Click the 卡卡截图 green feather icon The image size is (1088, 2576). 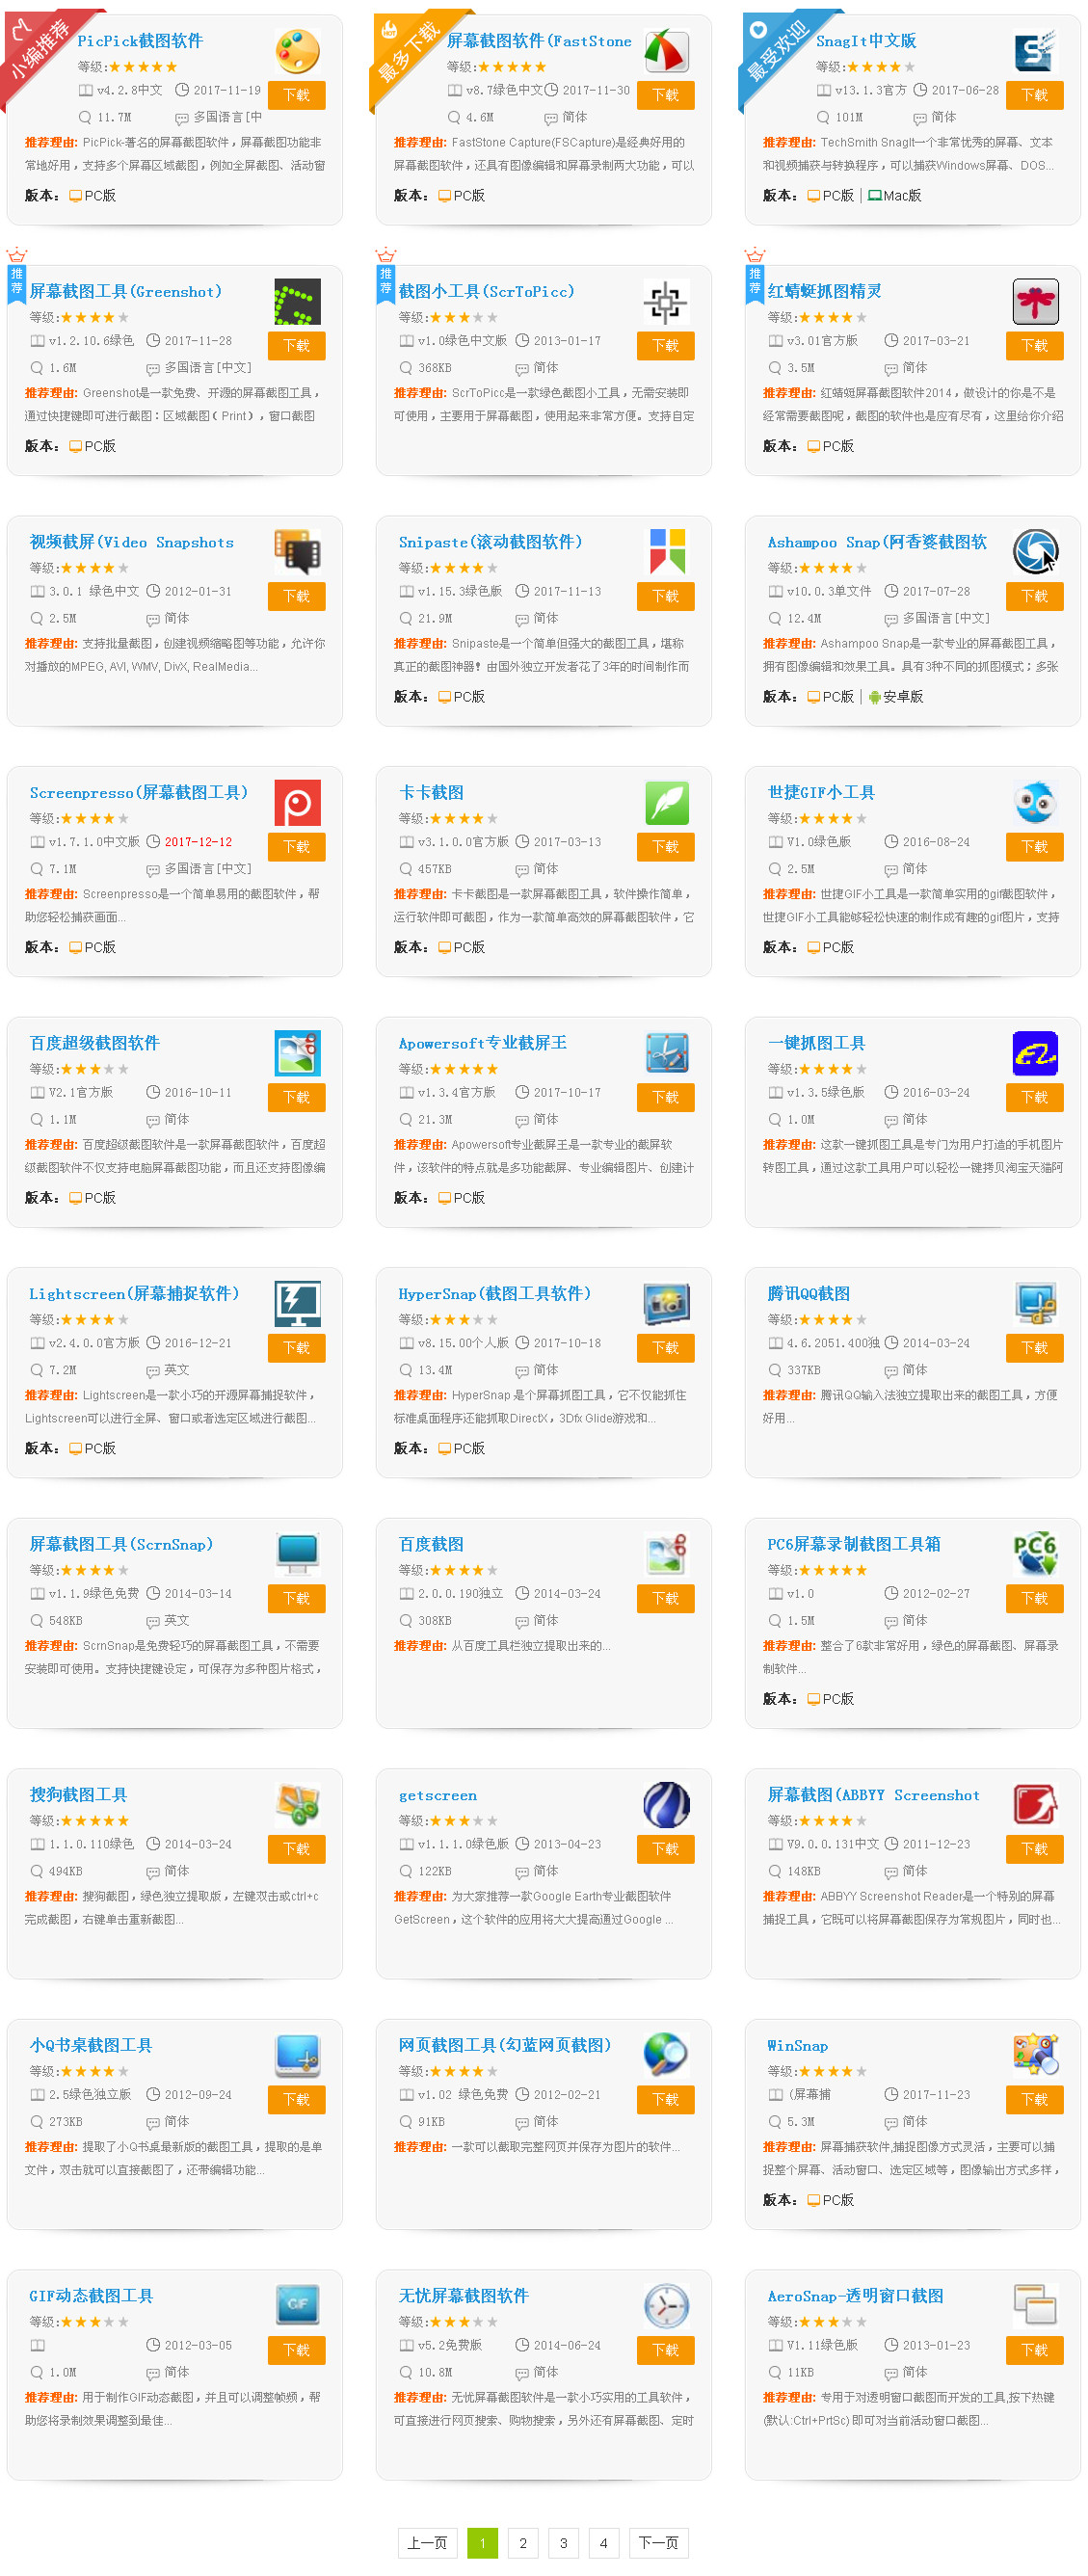(x=666, y=803)
